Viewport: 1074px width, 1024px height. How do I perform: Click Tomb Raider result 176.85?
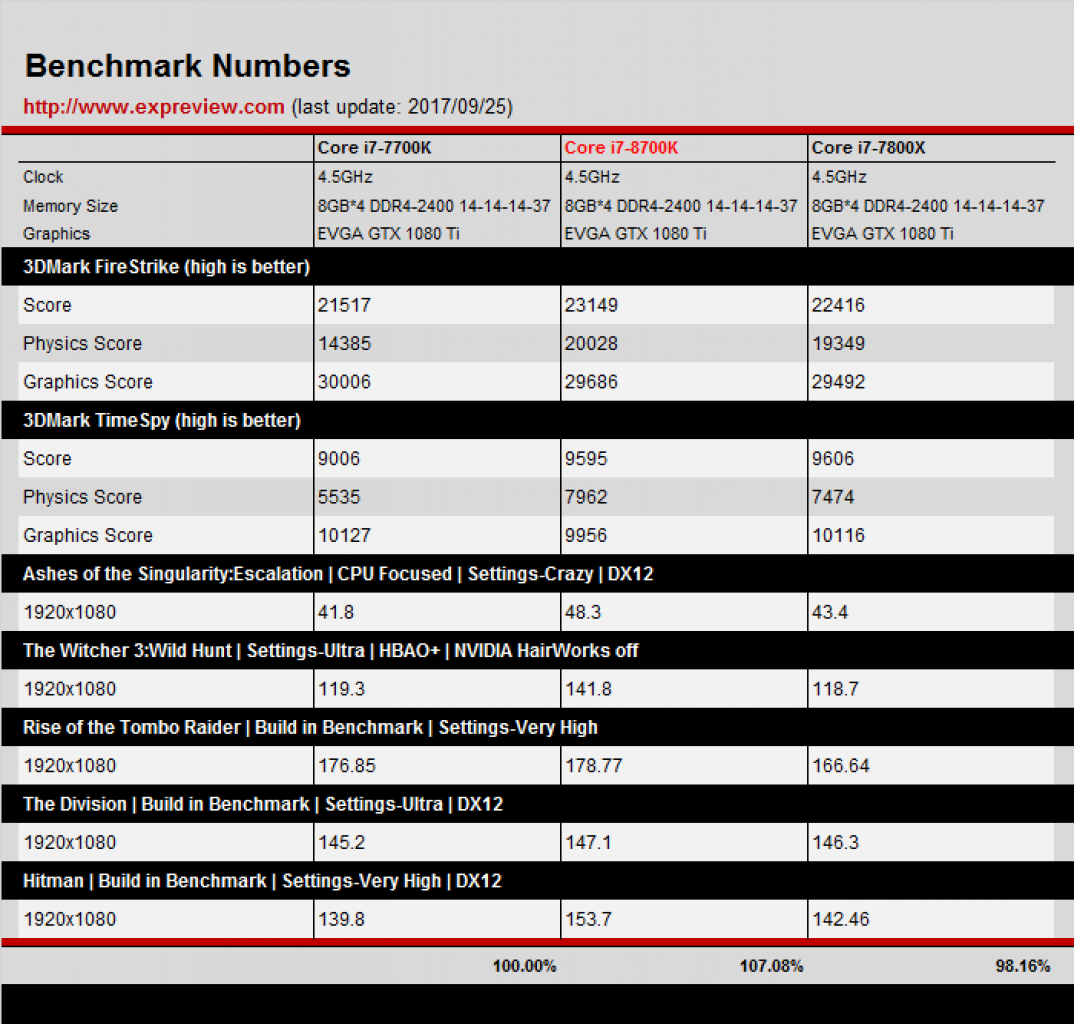(x=347, y=765)
